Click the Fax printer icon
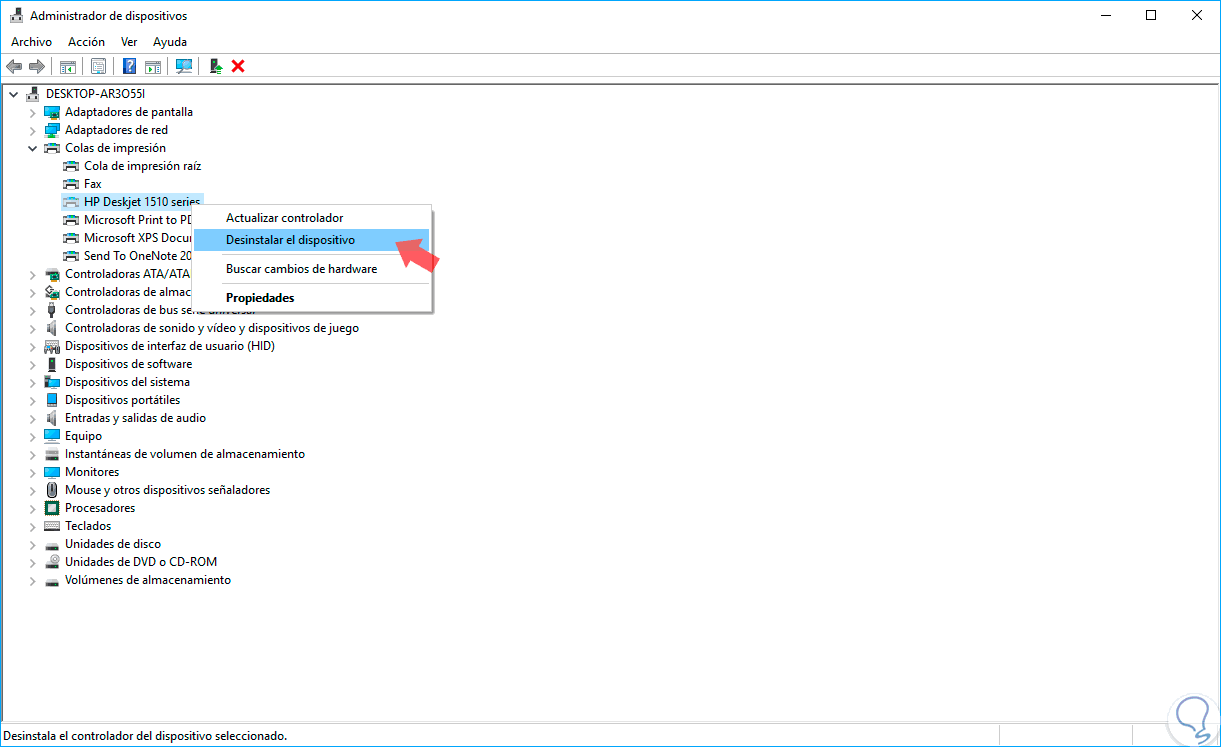This screenshot has height=747, width=1221. click(x=71, y=184)
